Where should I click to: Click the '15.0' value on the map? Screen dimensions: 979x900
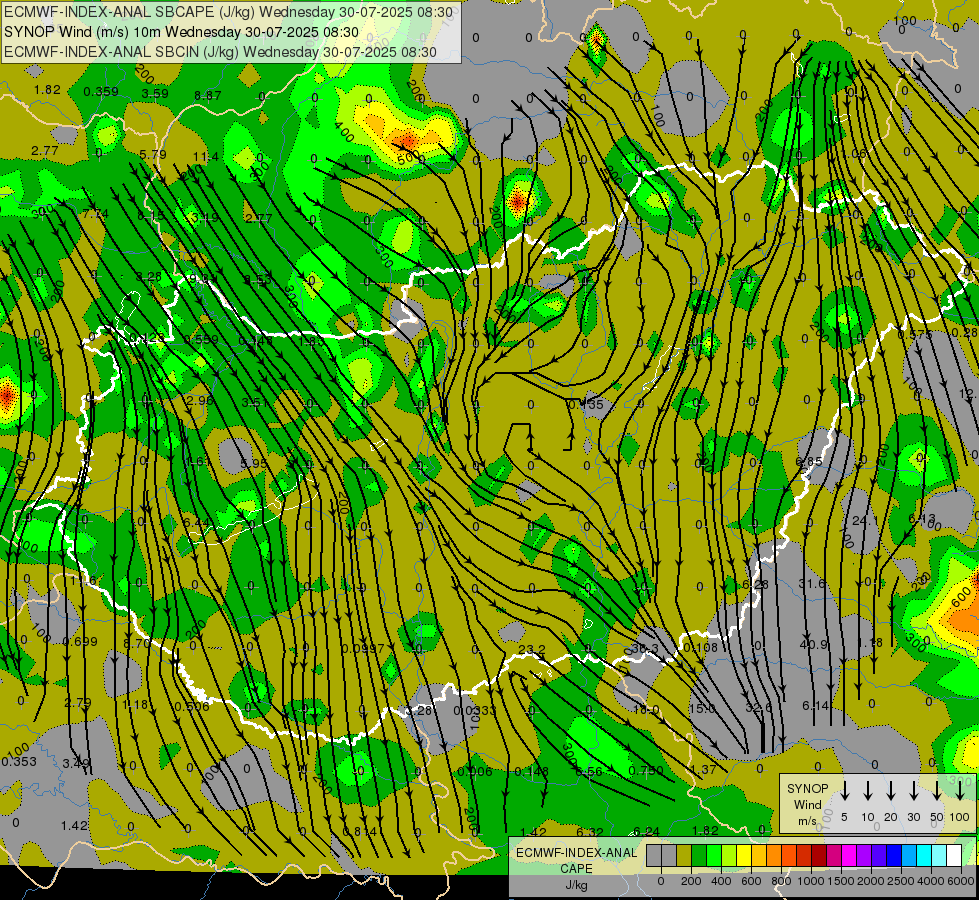pos(702,709)
